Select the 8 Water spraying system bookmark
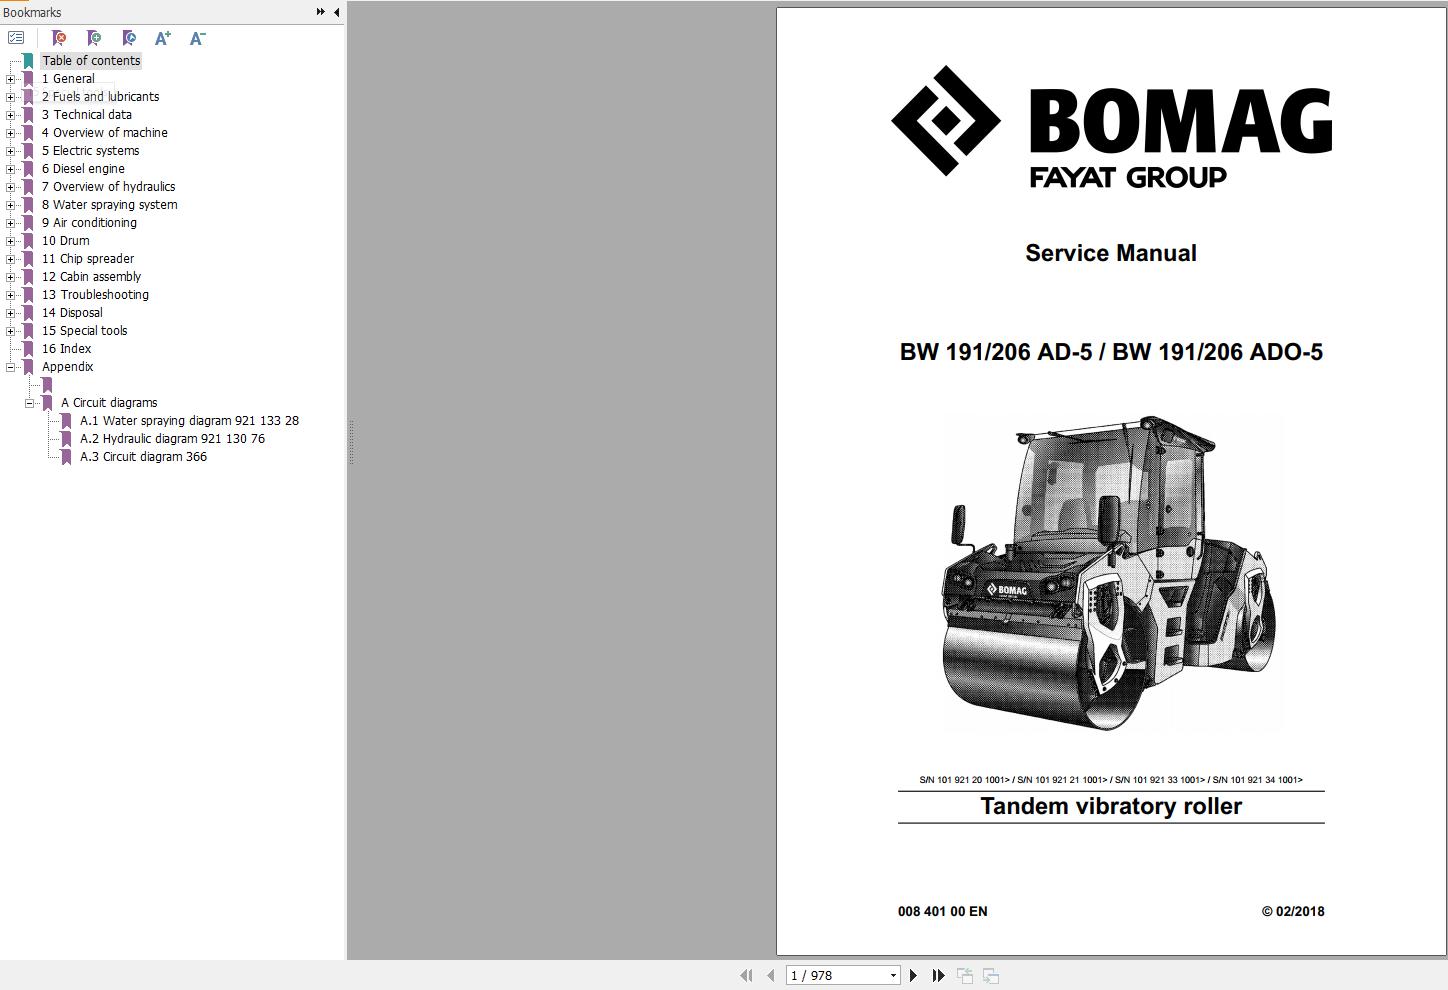This screenshot has height=990, width=1448. pos(109,205)
